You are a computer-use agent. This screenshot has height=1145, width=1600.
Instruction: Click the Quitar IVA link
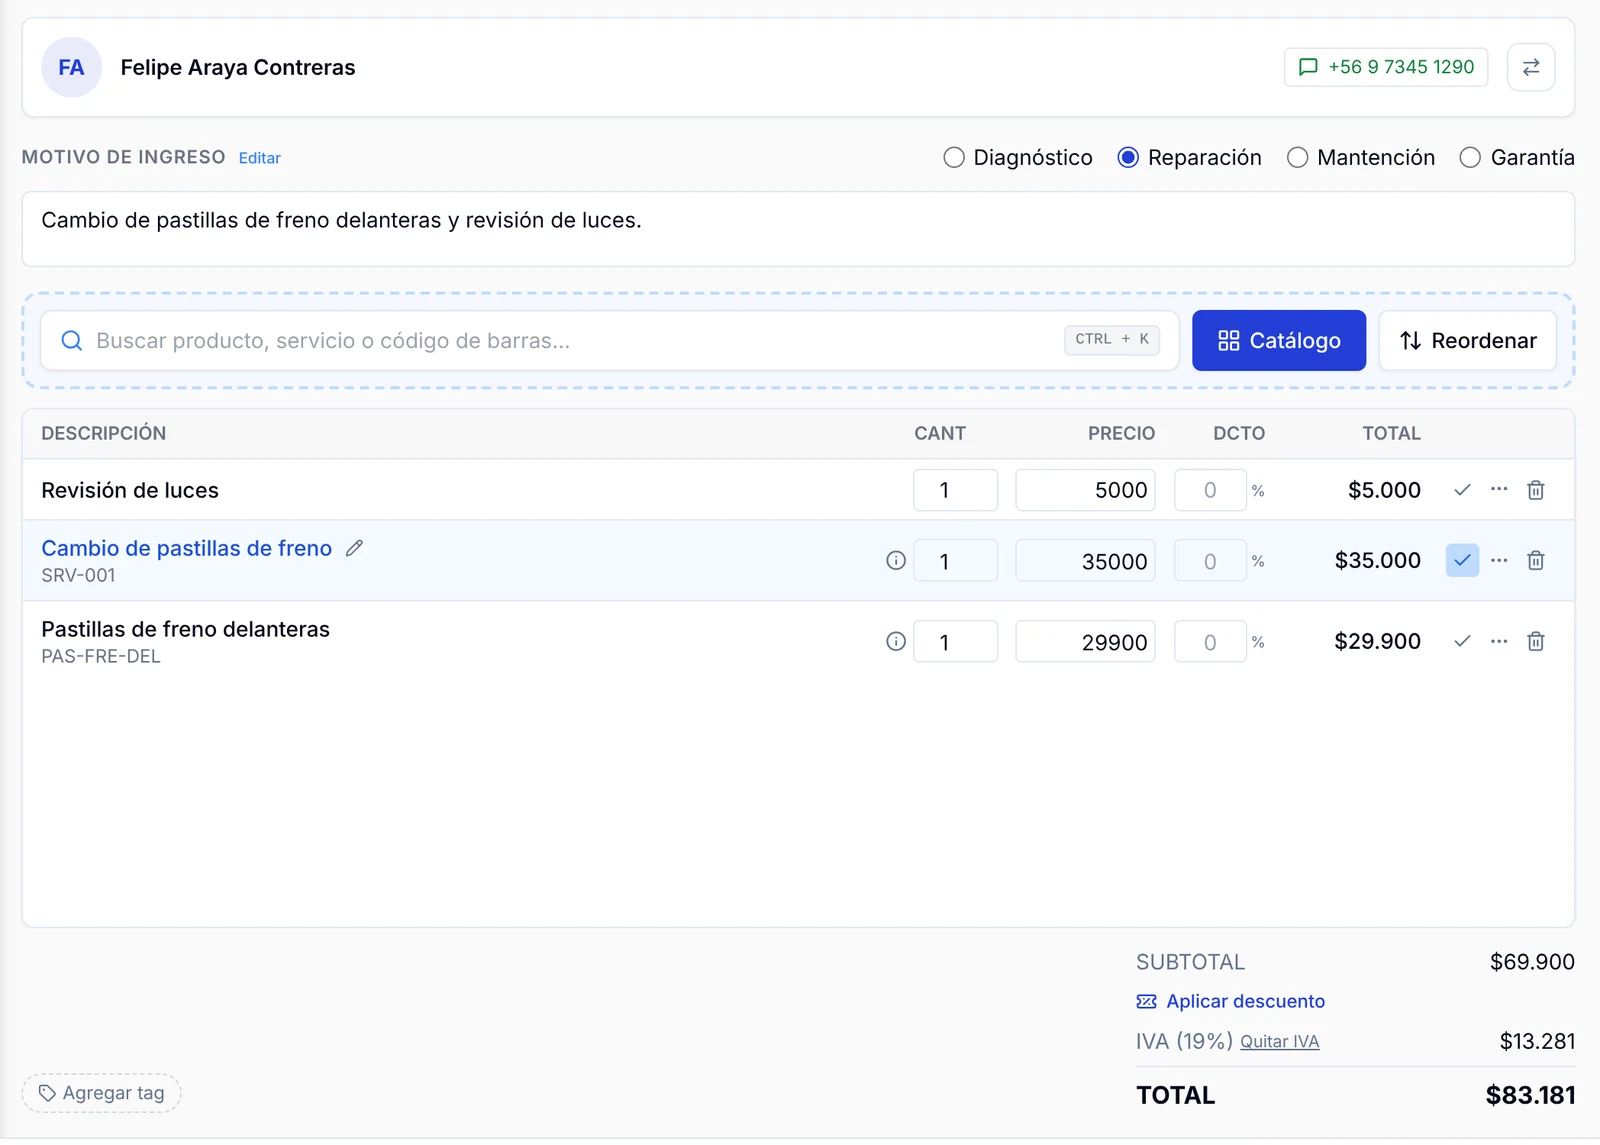pyautogui.click(x=1280, y=1042)
